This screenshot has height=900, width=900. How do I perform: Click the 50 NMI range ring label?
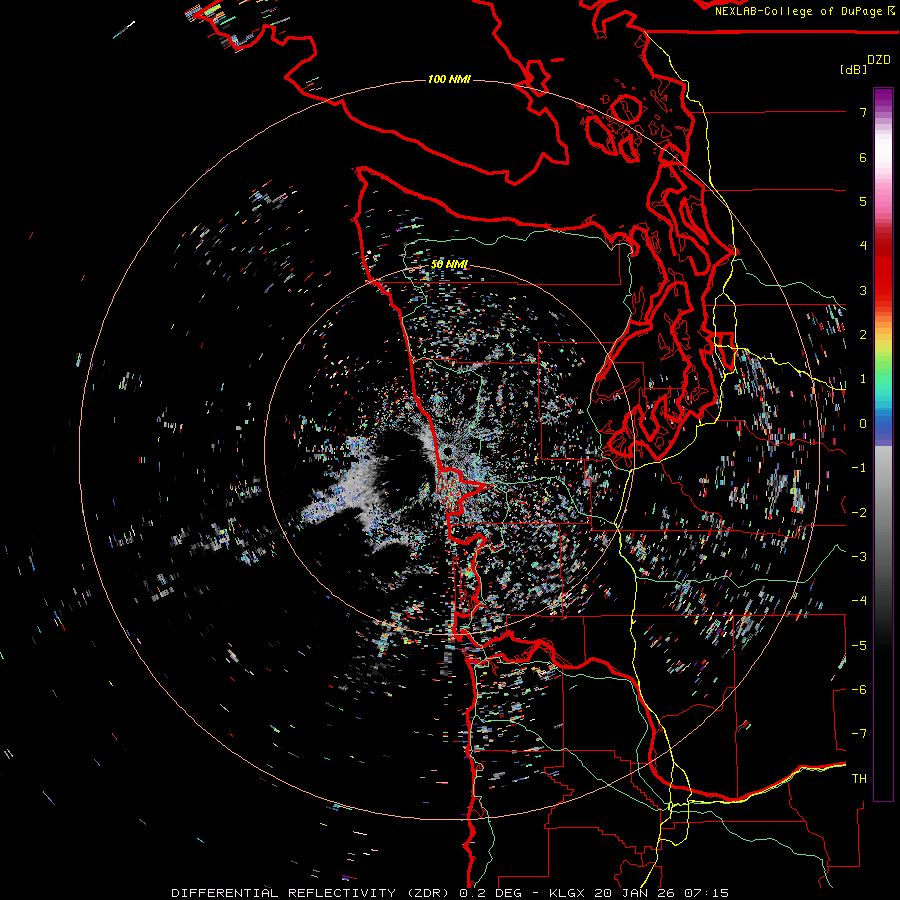coord(449,264)
